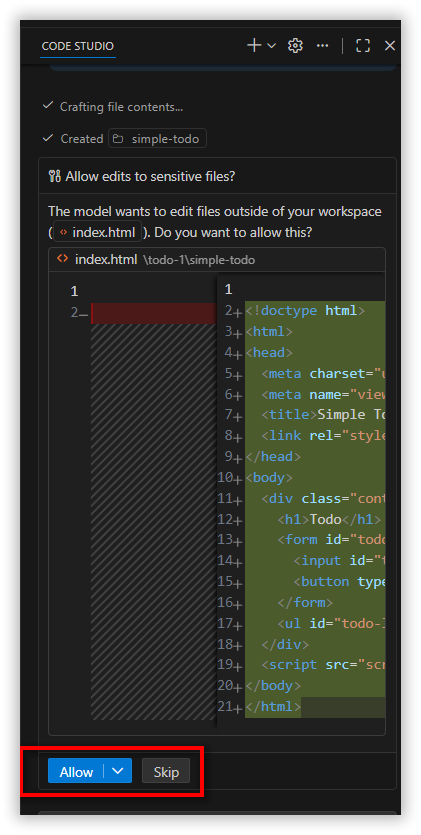Click the checkmark beside 'Created'
Viewport: 421px width, 835px height.
tap(48, 138)
